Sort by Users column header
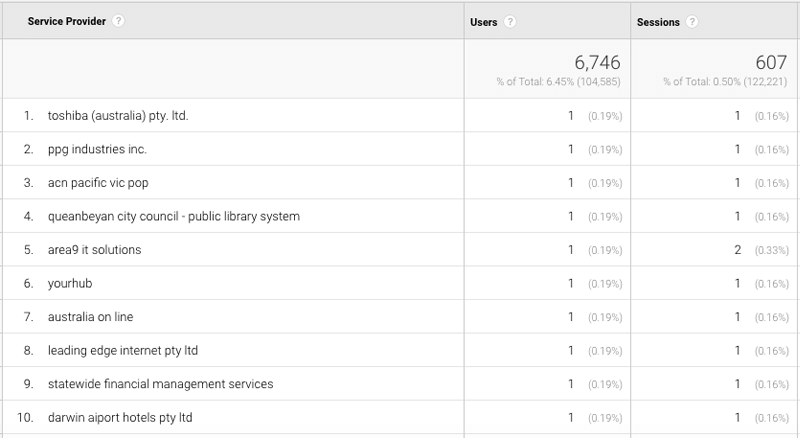 click(483, 22)
